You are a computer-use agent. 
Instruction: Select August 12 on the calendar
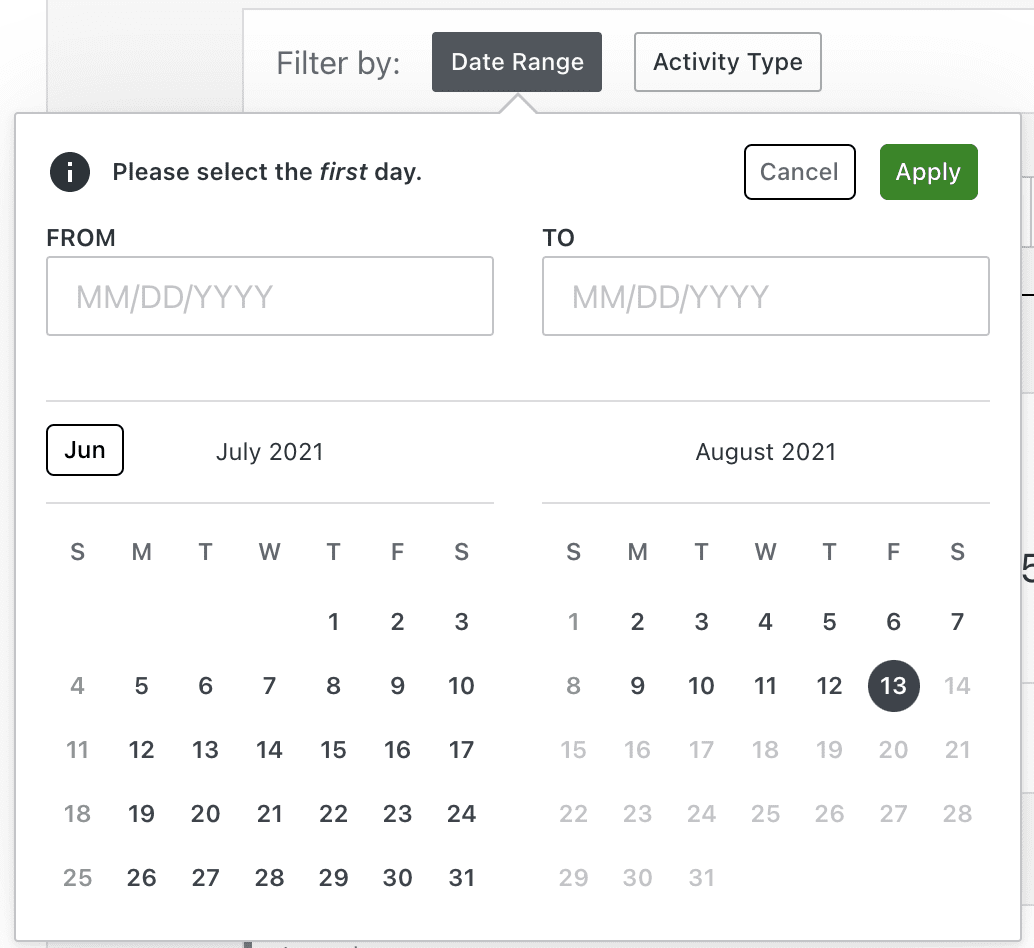pyautogui.click(x=829, y=686)
